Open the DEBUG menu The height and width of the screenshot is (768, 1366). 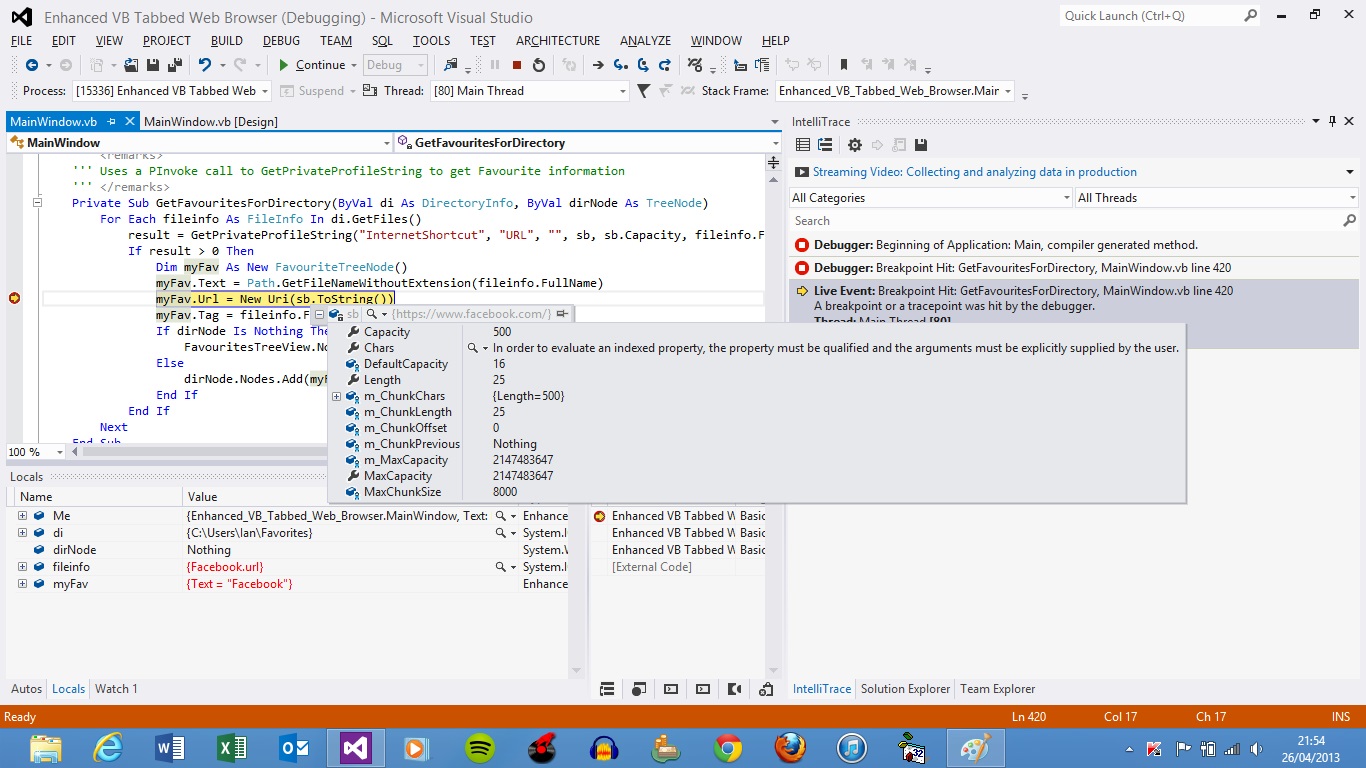pyautogui.click(x=281, y=41)
